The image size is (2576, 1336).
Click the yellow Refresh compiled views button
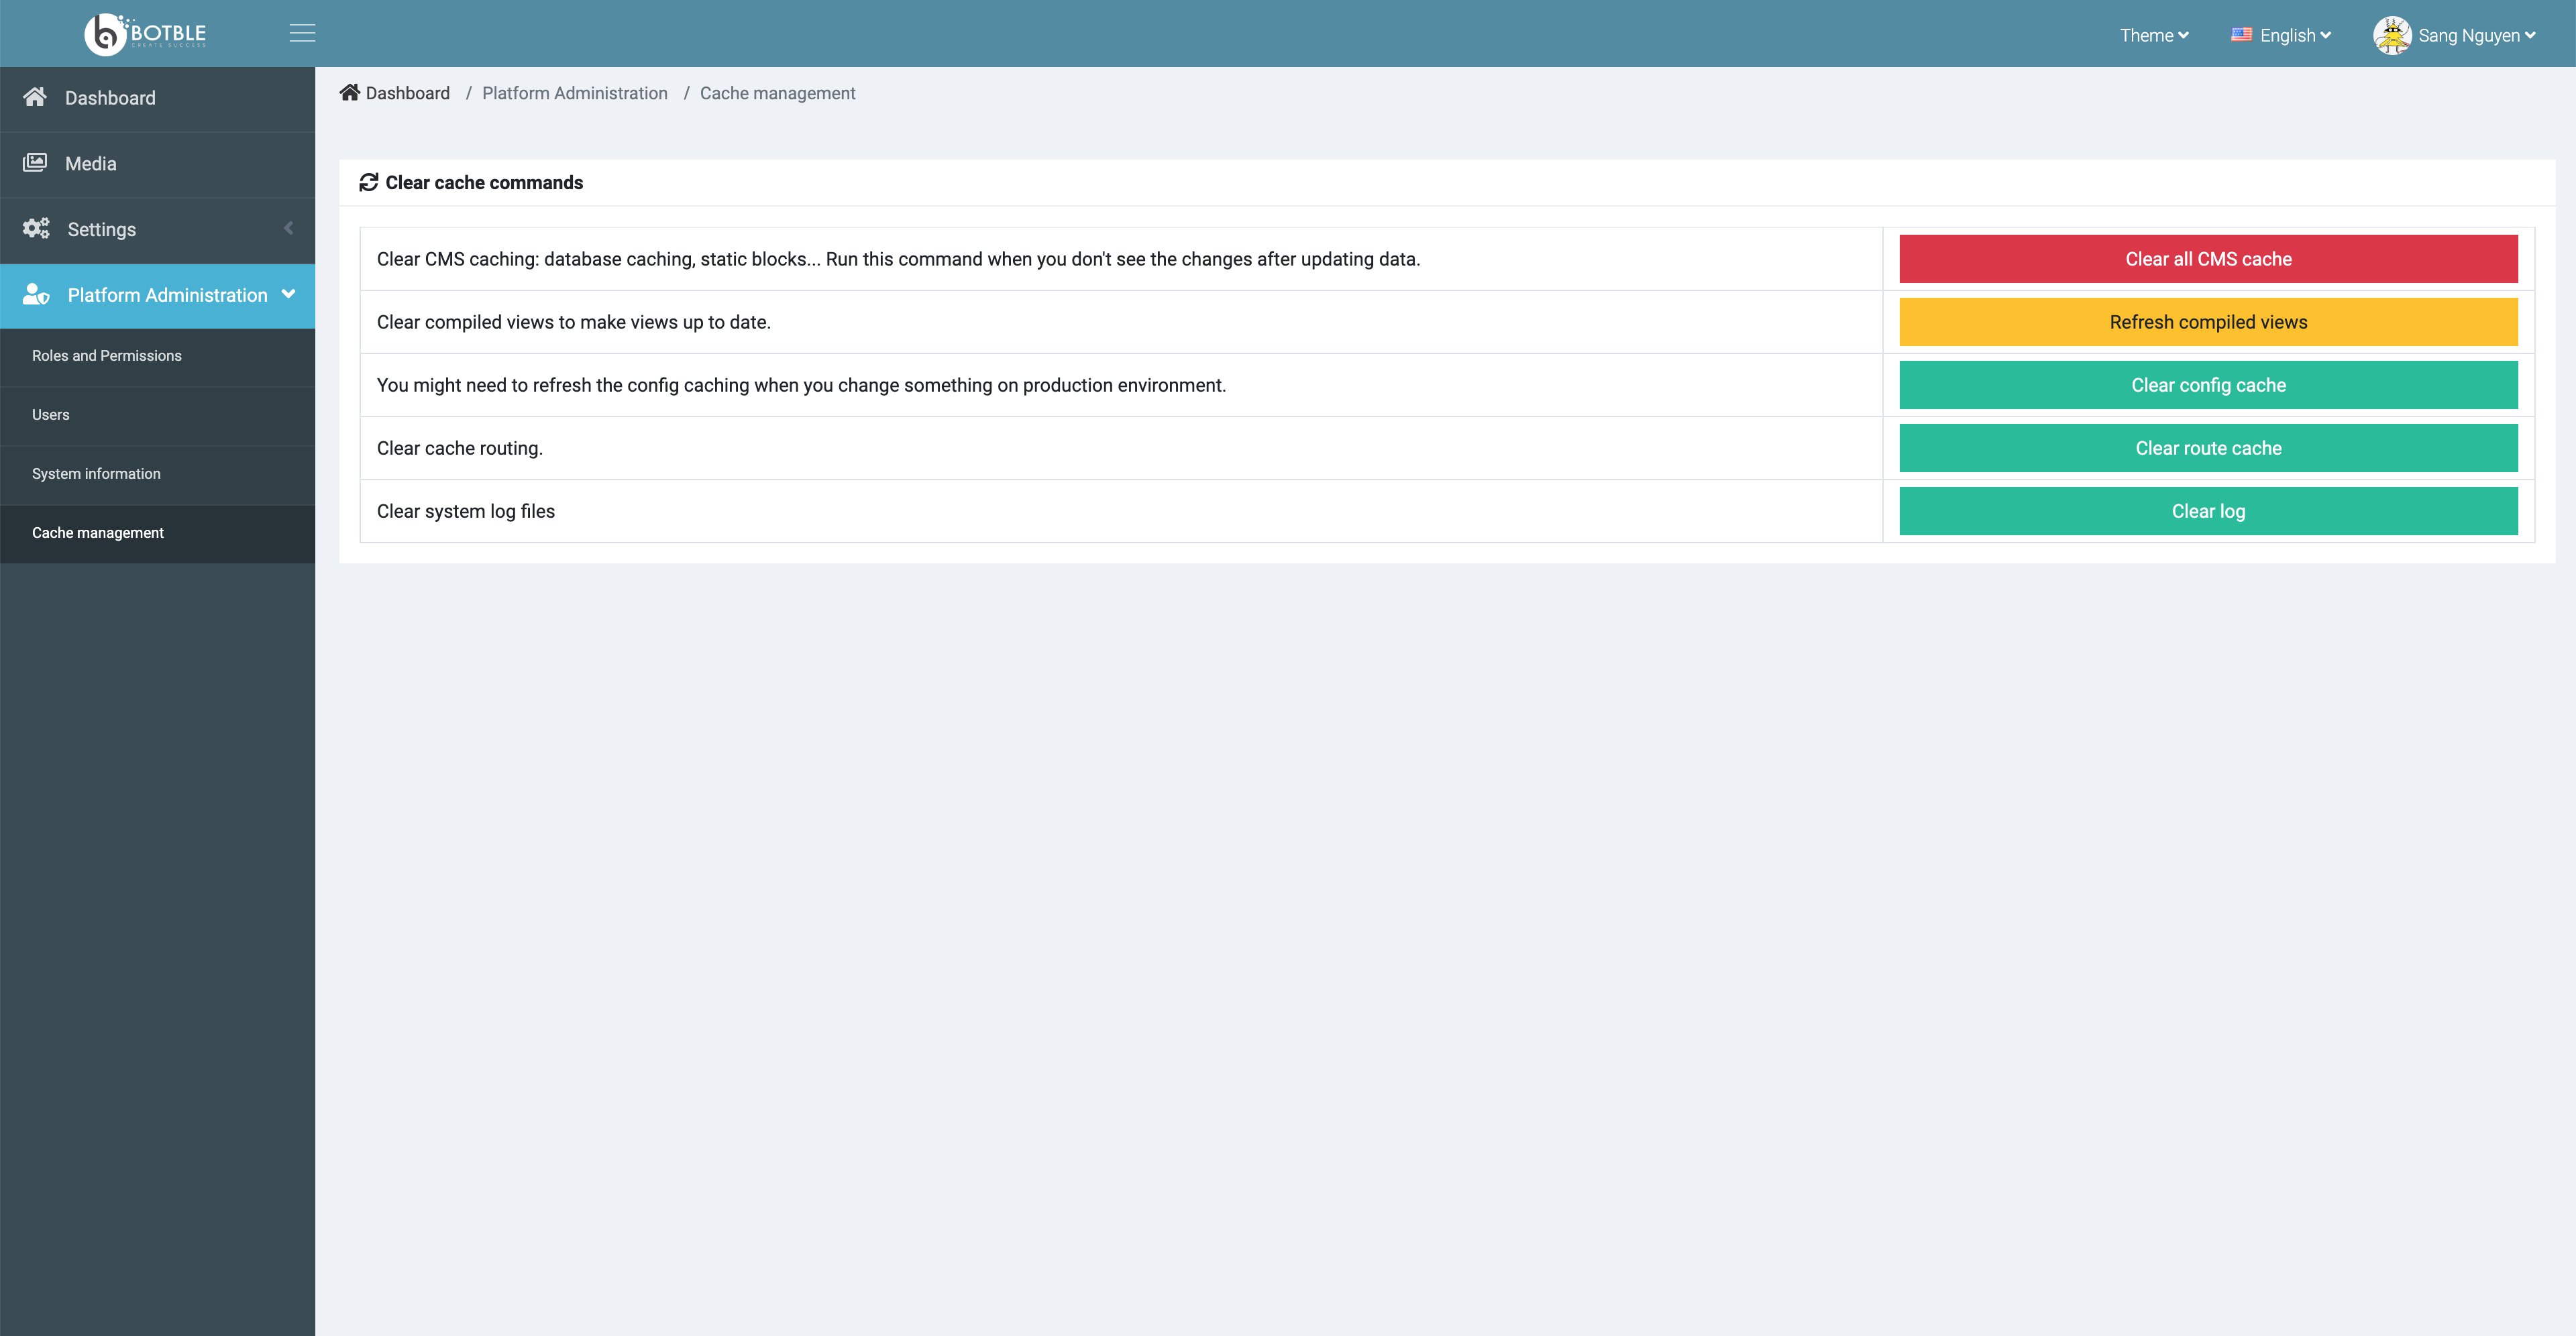[2208, 322]
